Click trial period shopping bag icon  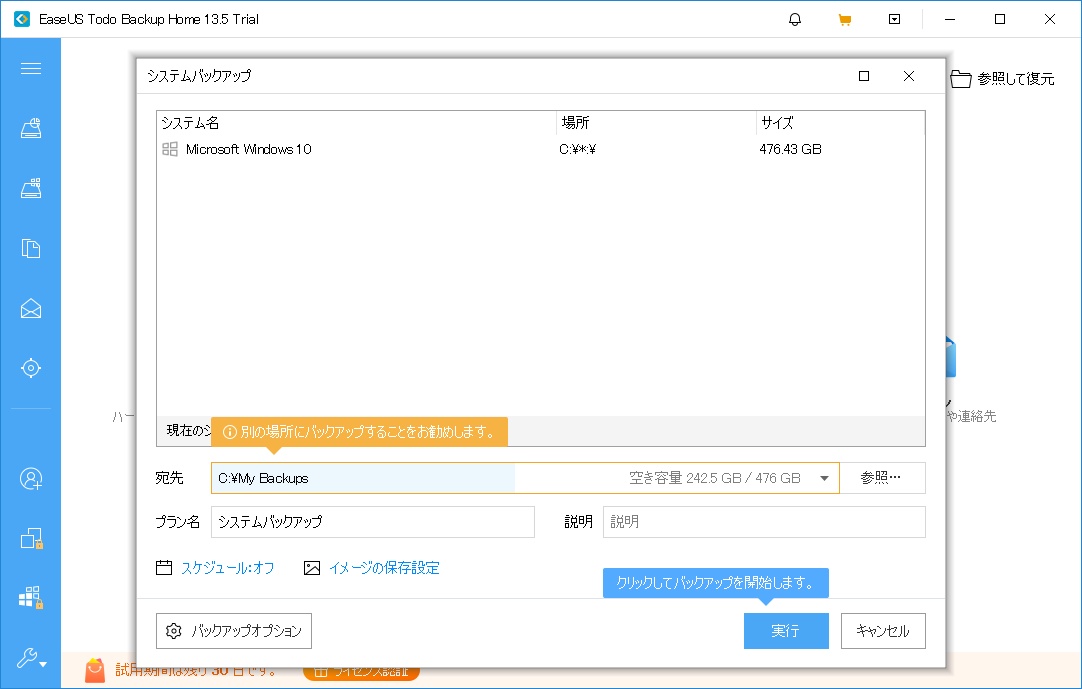[95, 670]
